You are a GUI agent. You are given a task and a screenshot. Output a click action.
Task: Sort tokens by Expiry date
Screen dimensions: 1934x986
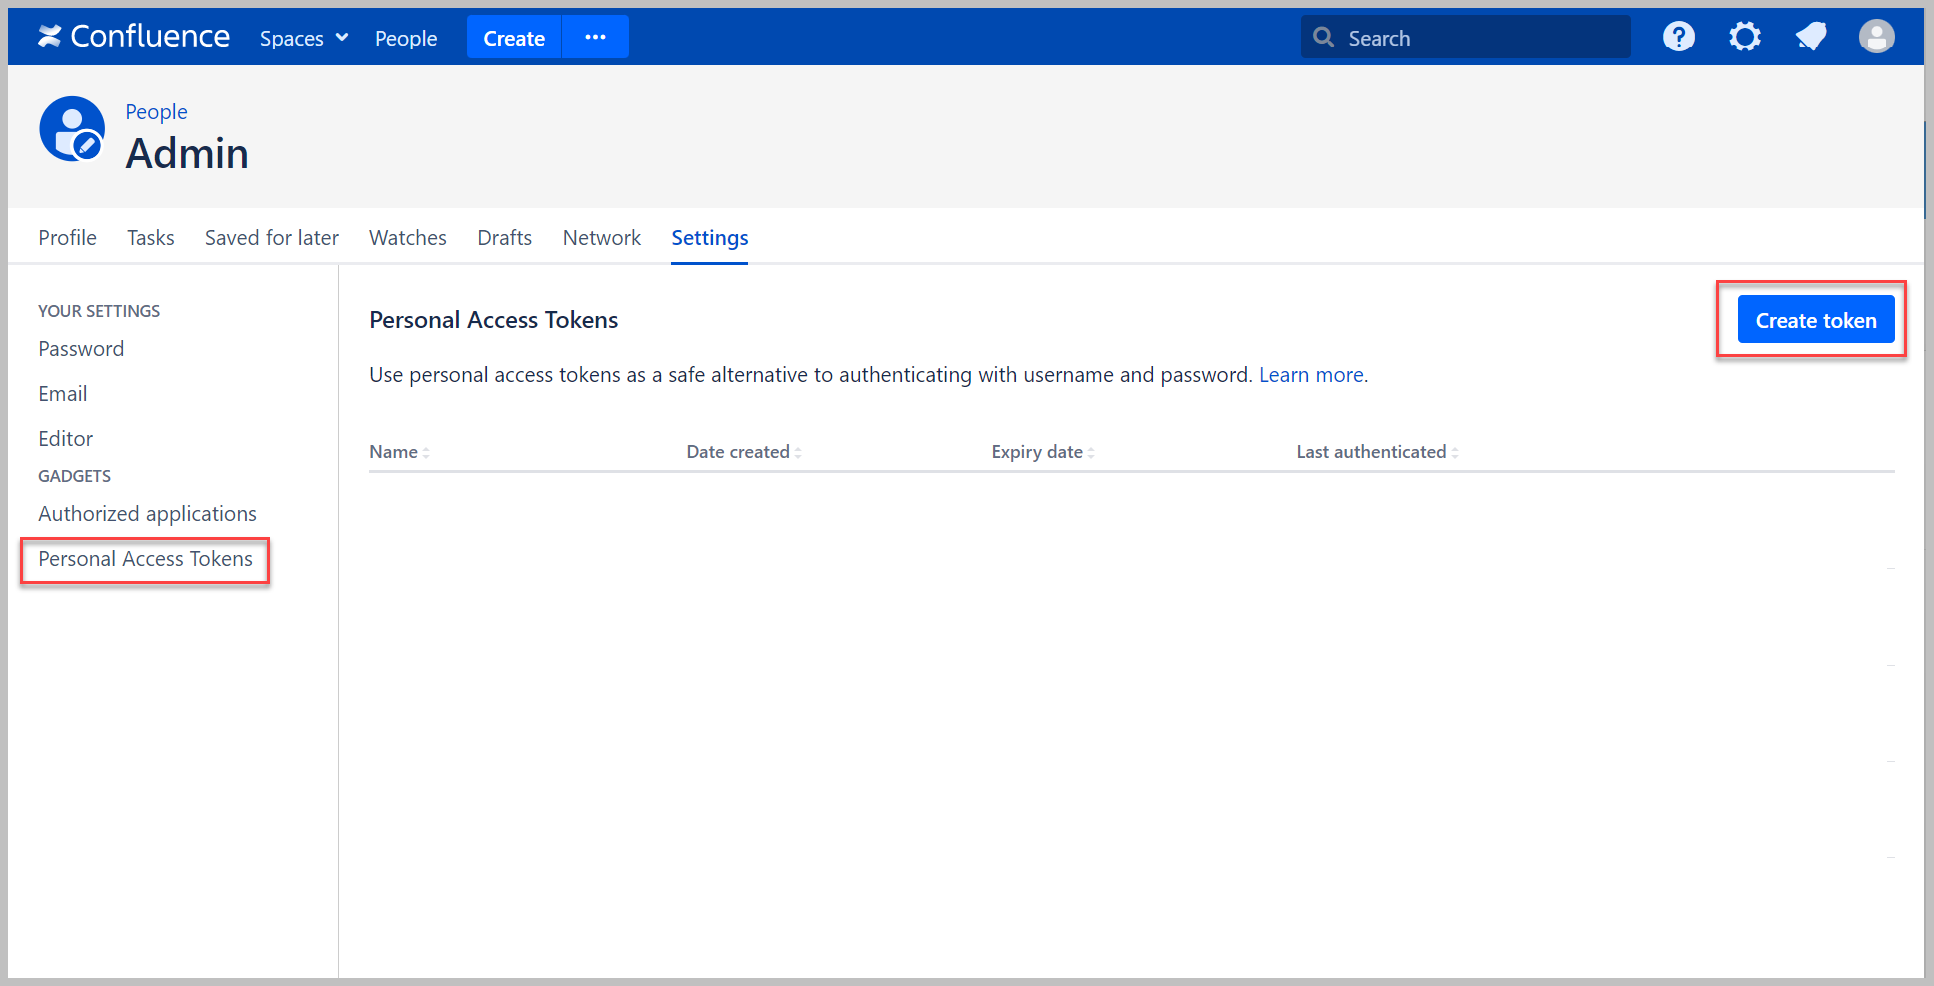pos(1037,451)
